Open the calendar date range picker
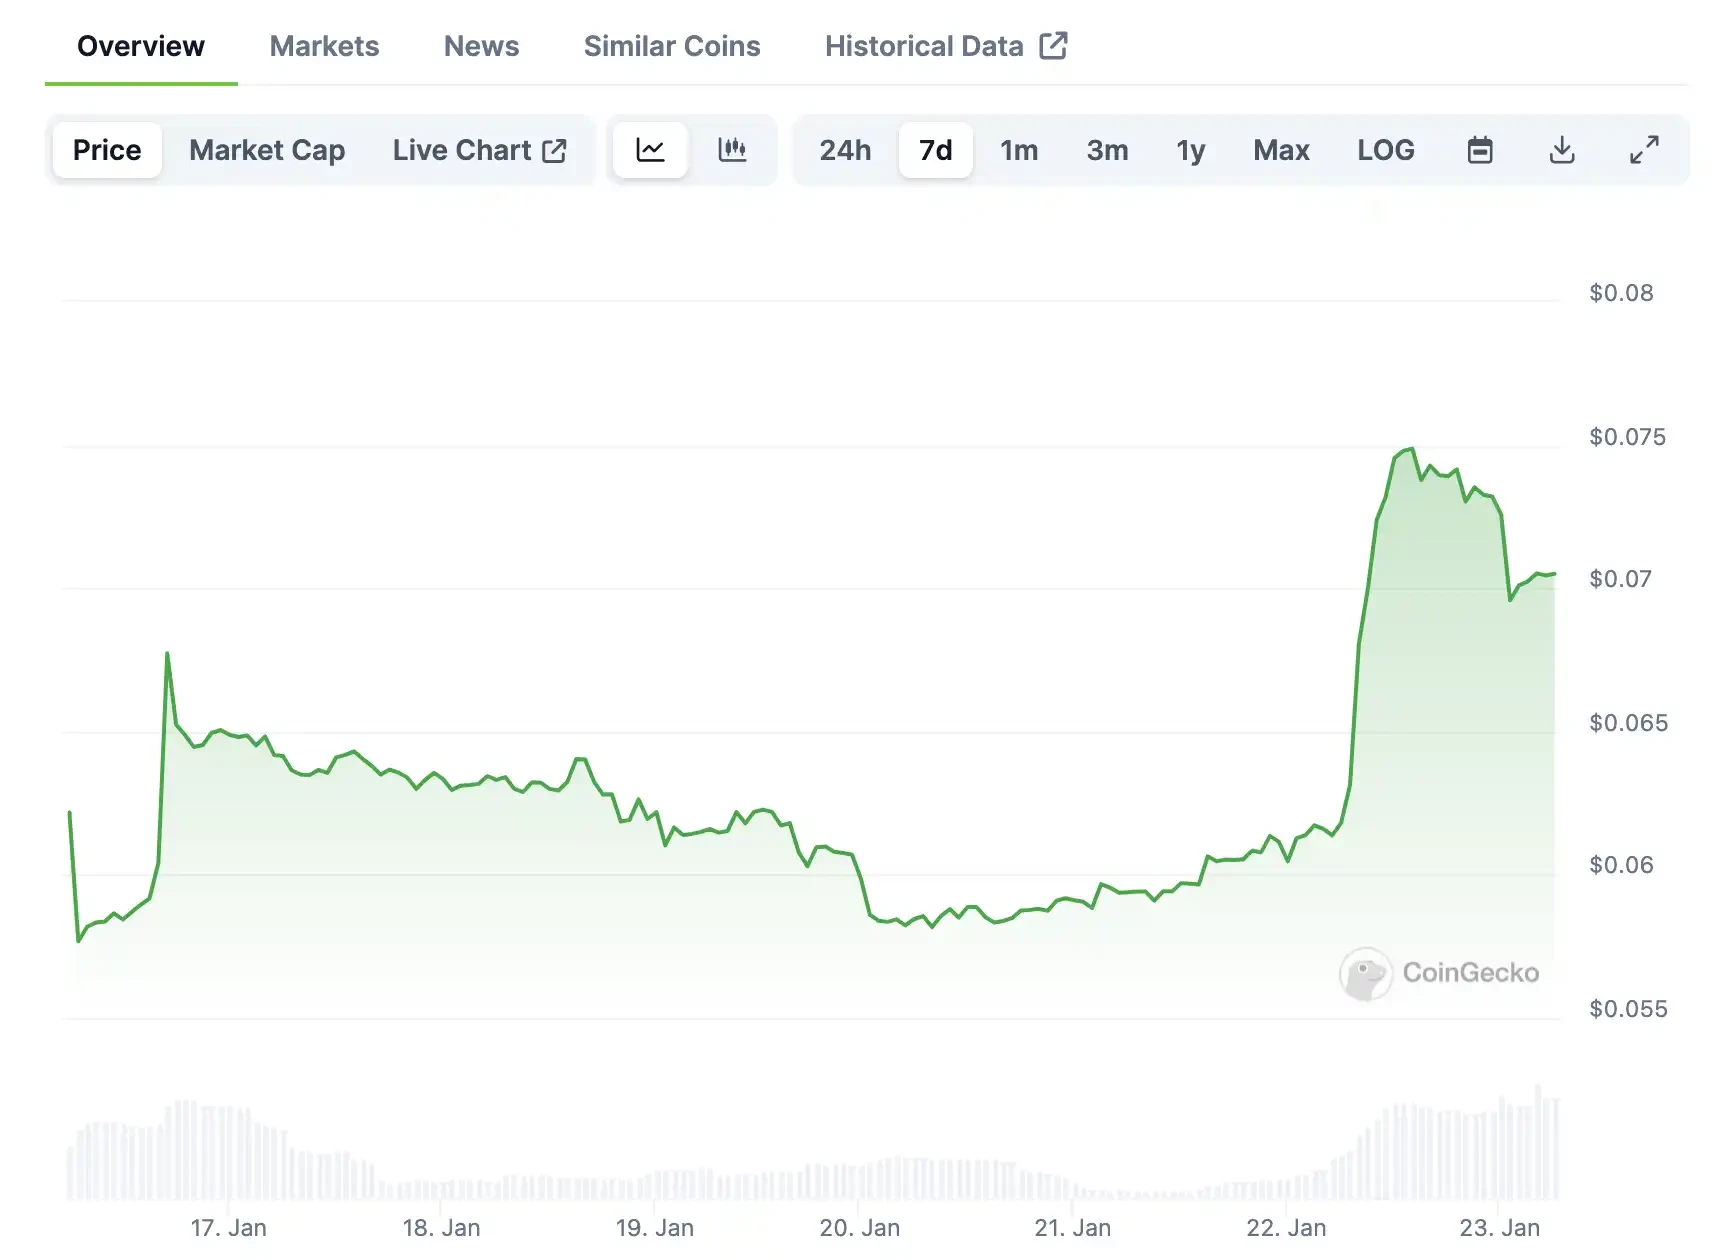This screenshot has height=1260, width=1718. (x=1480, y=150)
